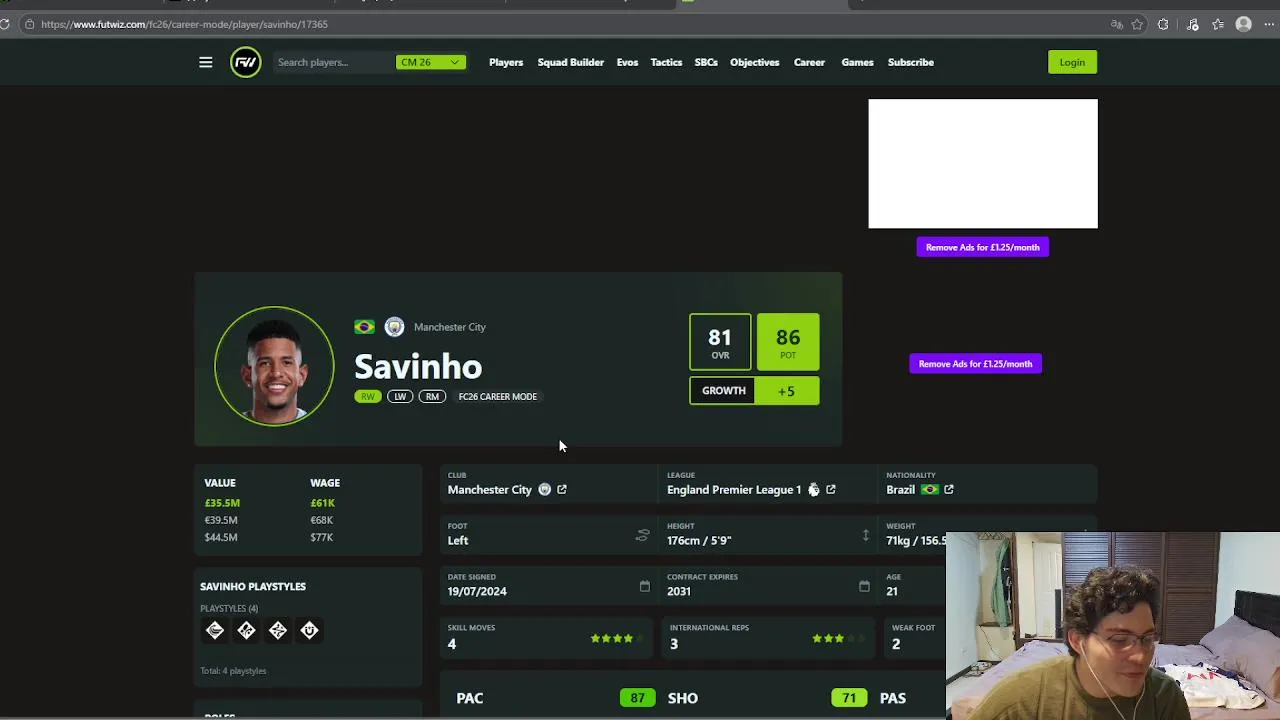
Task: Open the league external link icon
Action: pos(831,490)
